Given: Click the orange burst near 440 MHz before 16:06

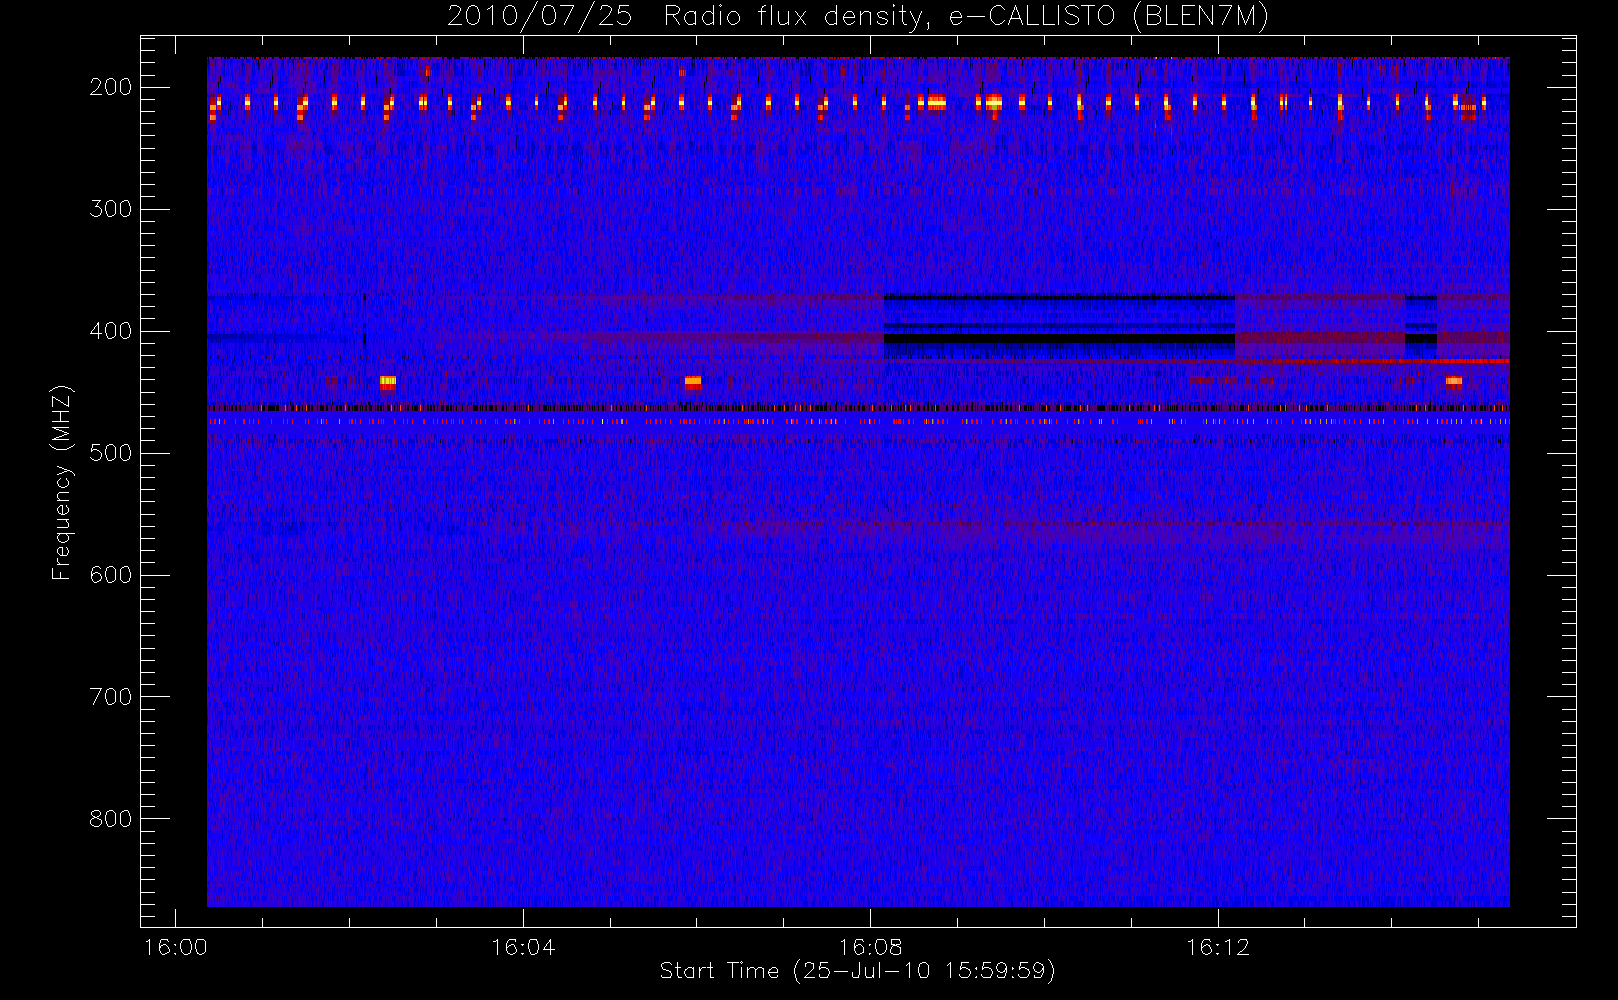Looking at the screenshot, I should [693, 382].
